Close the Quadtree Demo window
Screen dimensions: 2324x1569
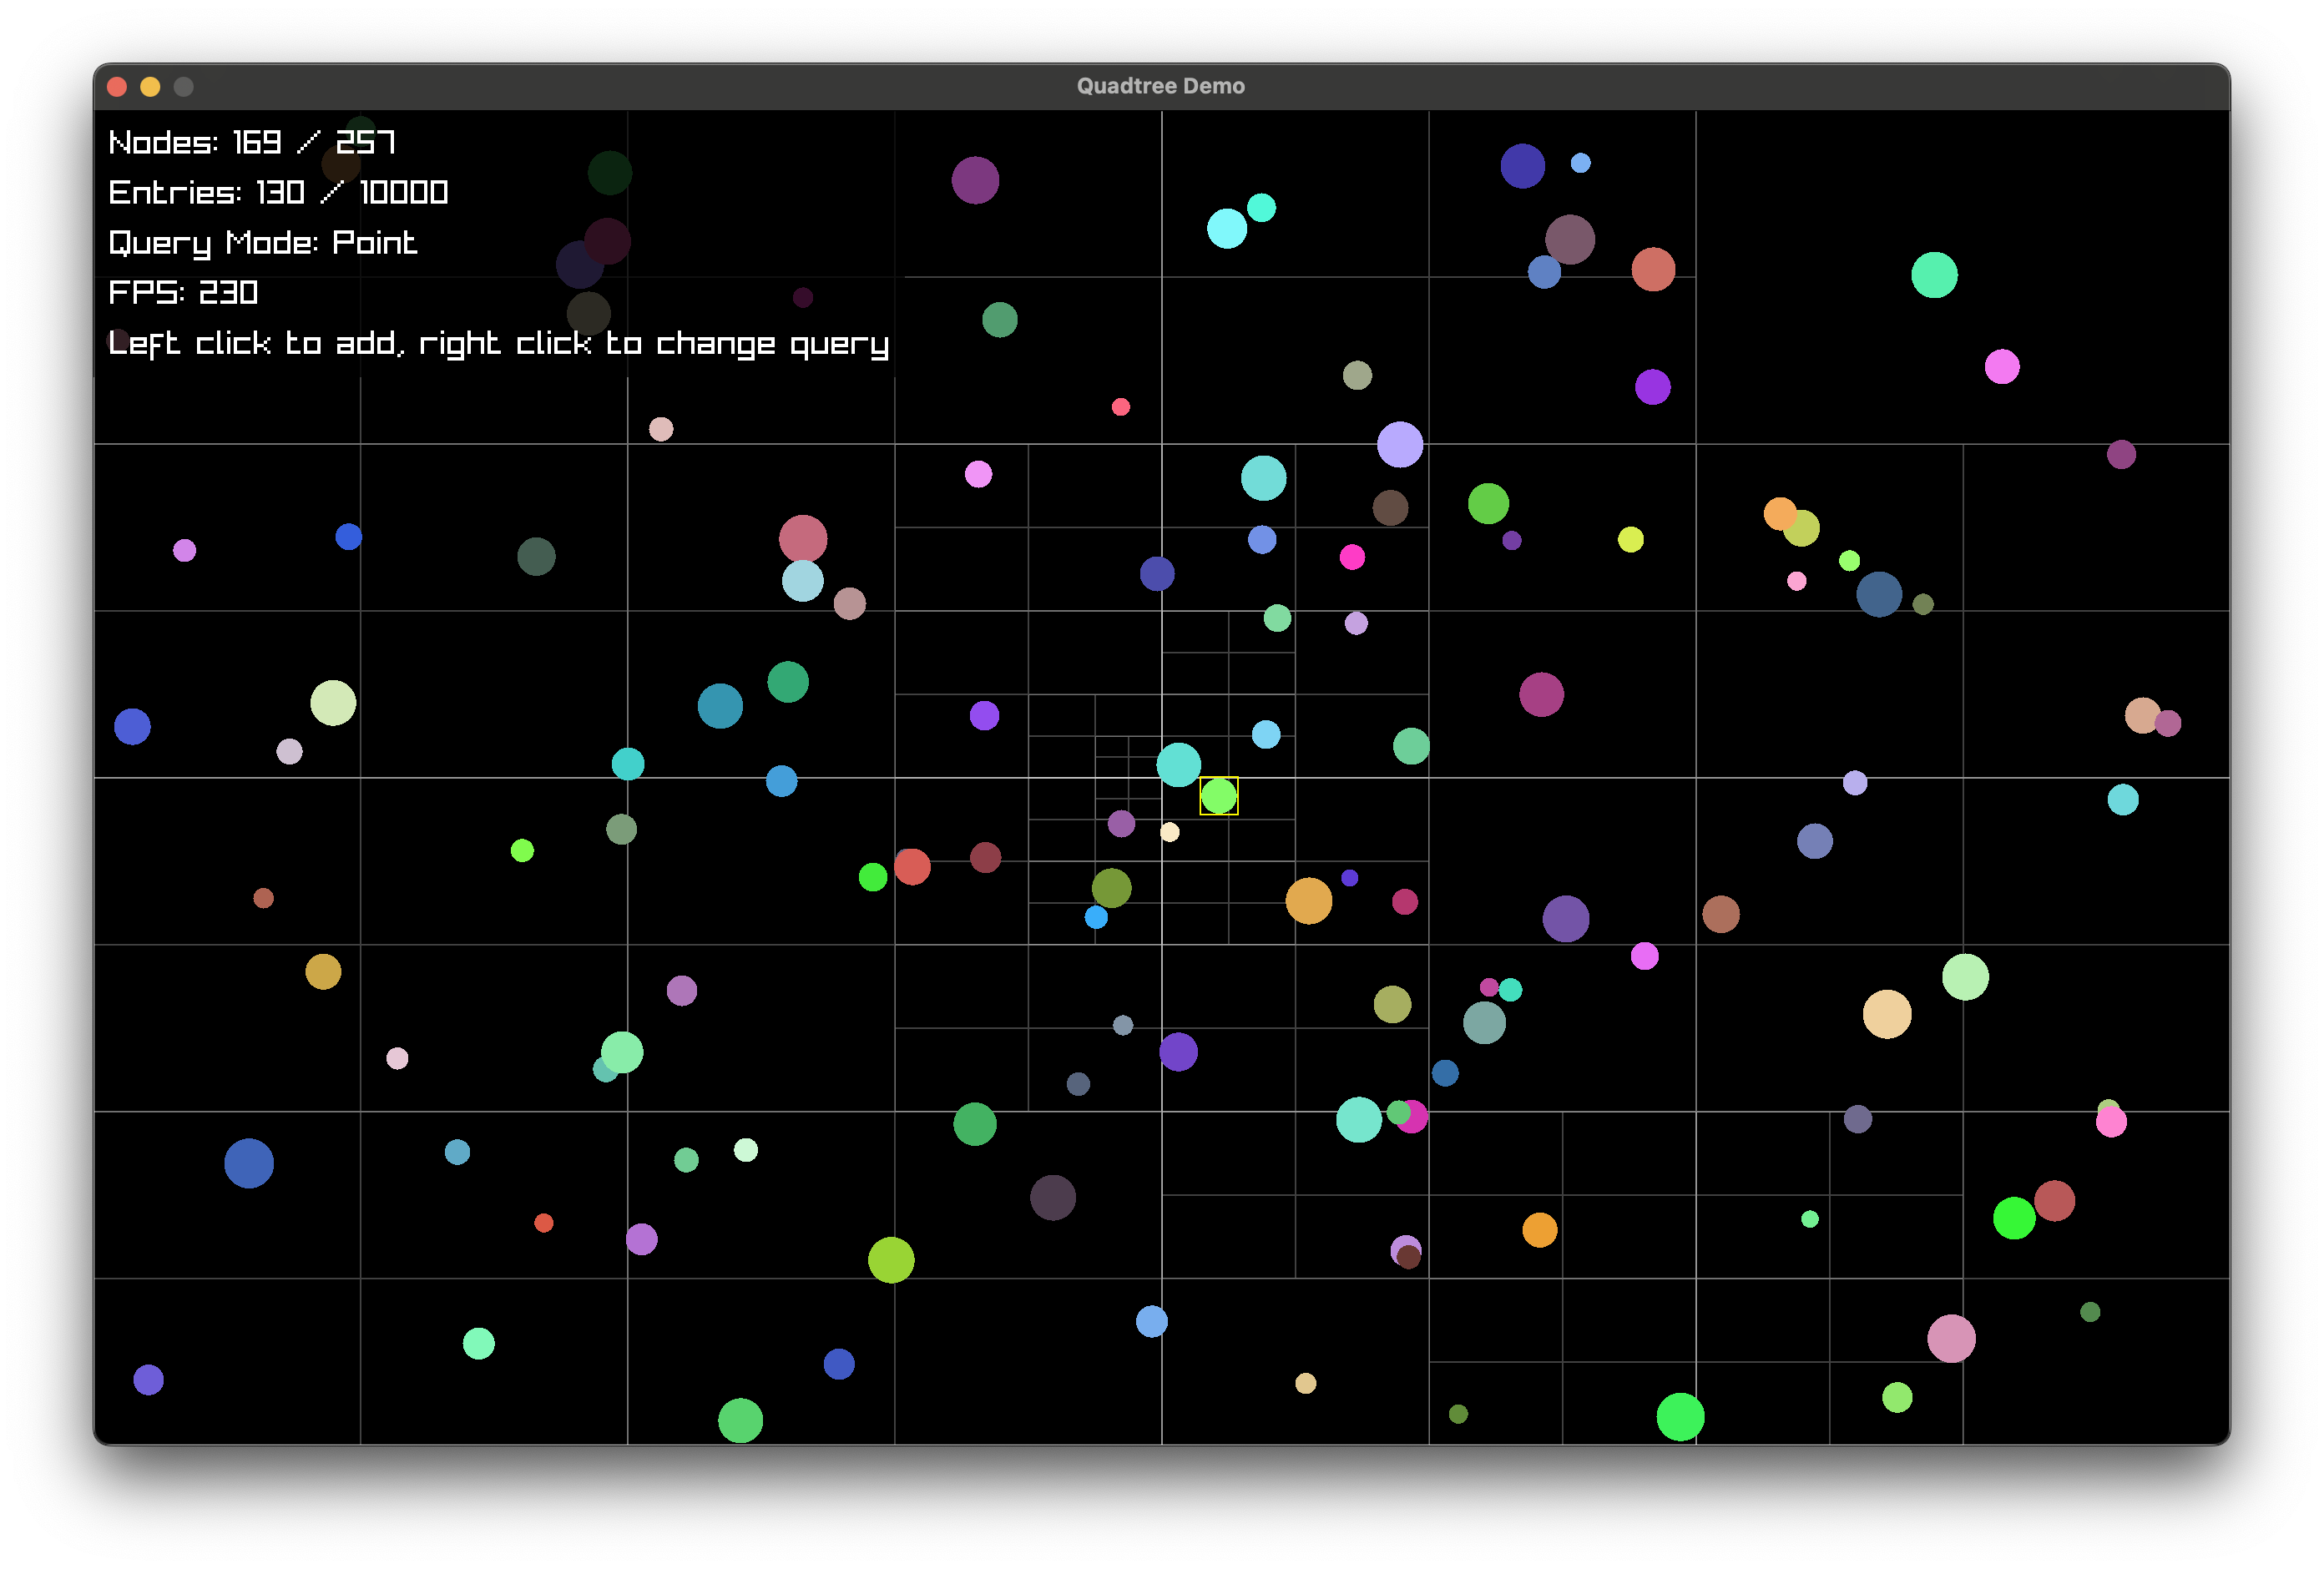tap(117, 87)
